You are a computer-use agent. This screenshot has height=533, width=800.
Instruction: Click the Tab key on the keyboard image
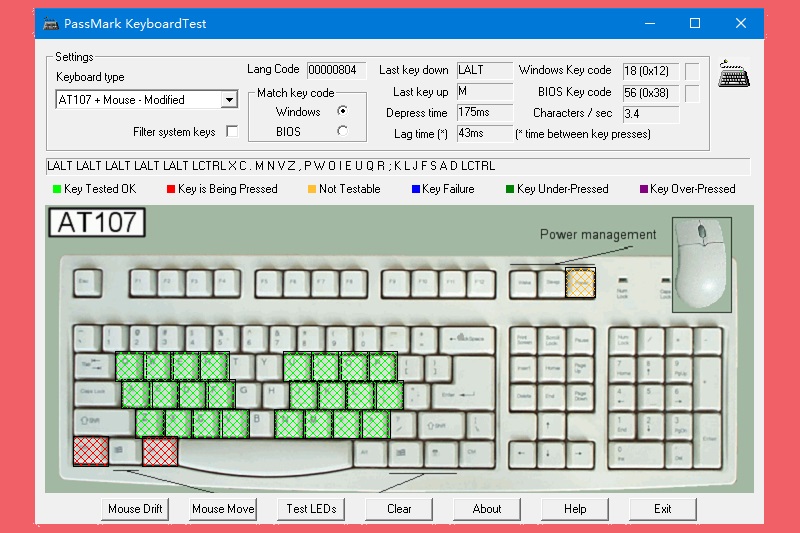(94, 366)
